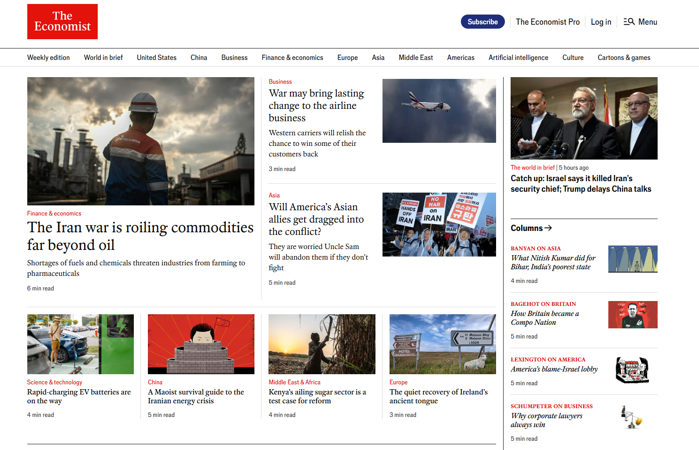Open the Middle East nav item
Screen dimensions: 699x450
[415, 58]
